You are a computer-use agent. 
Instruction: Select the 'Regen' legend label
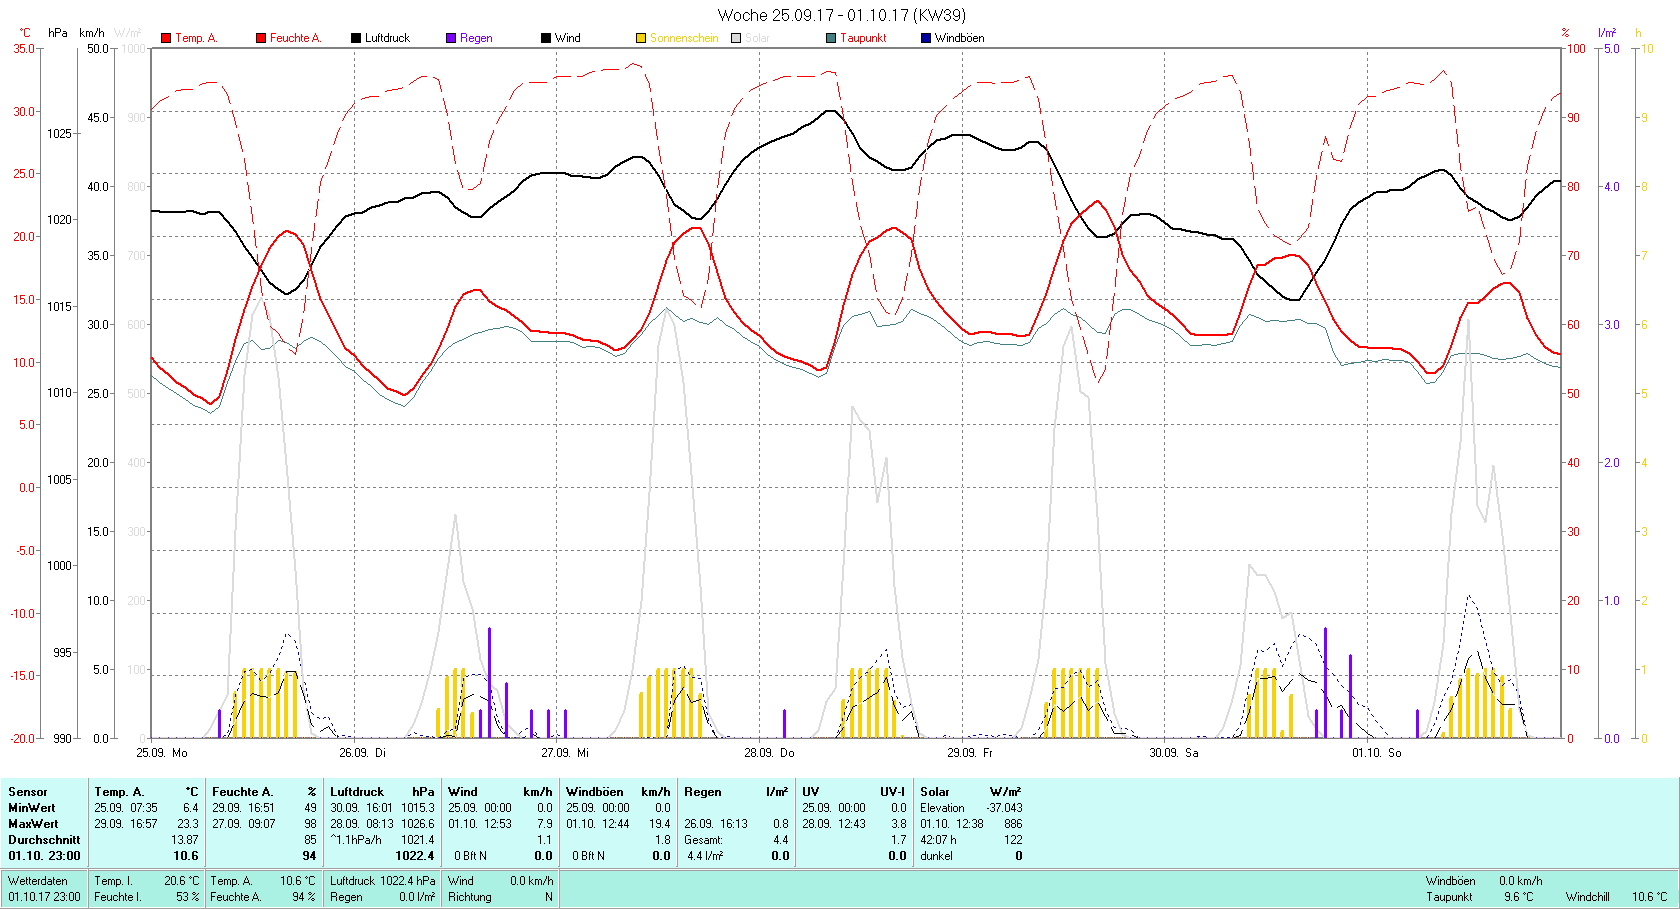(476, 38)
